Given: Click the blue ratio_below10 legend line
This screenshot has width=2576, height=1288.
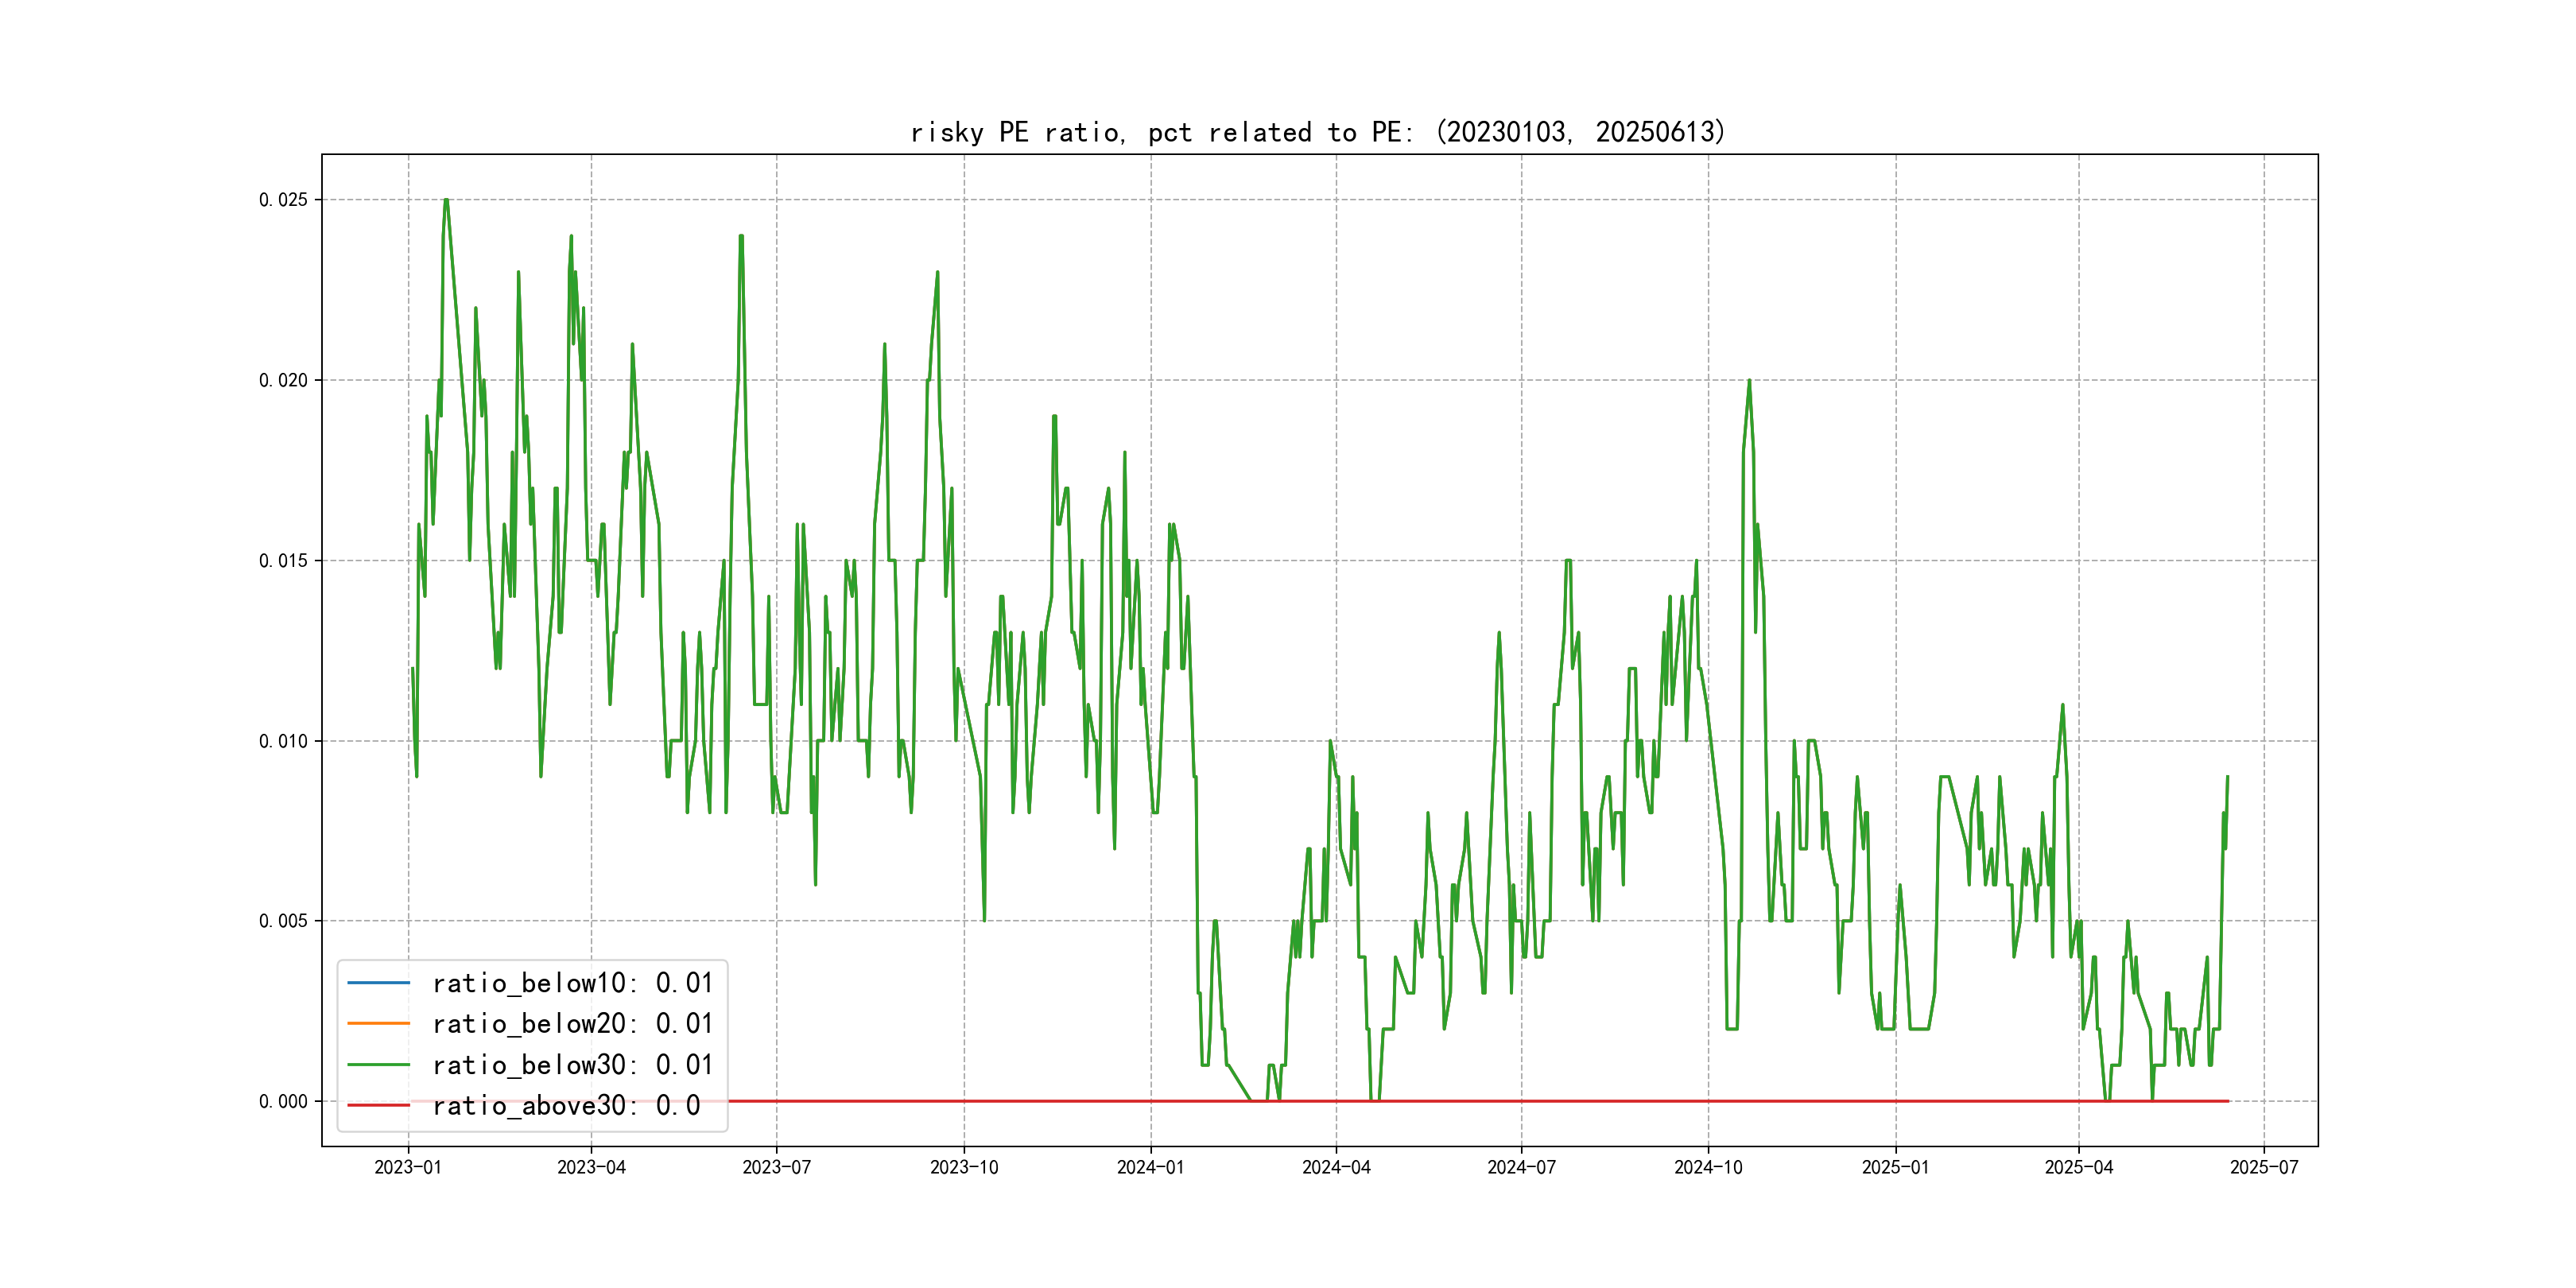Looking at the screenshot, I should 378,983.
